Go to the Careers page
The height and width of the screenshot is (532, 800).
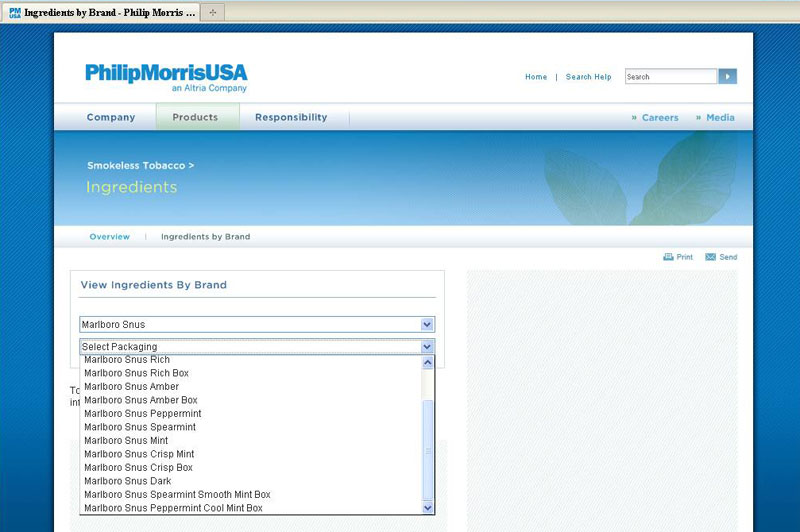click(x=659, y=117)
